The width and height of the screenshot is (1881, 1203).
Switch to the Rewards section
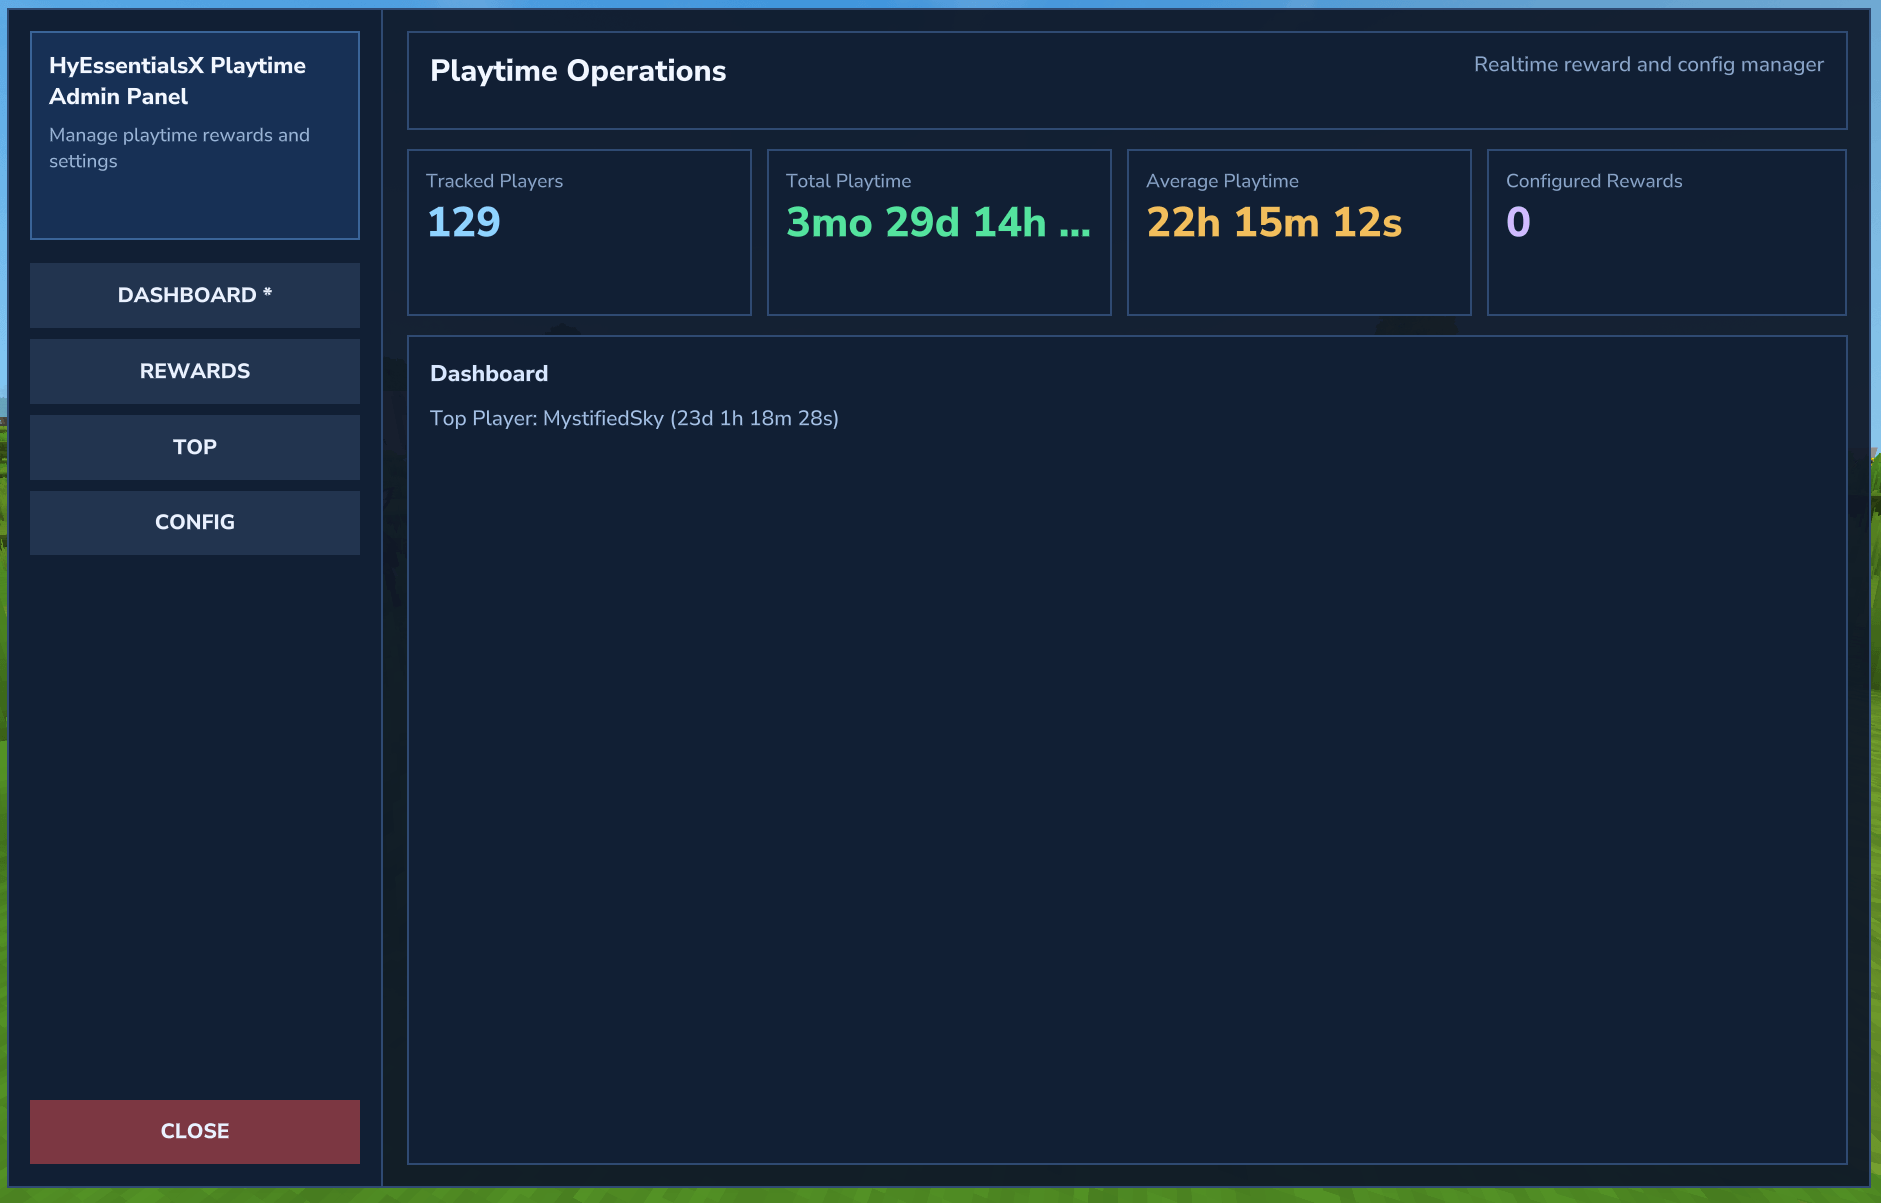pos(194,371)
